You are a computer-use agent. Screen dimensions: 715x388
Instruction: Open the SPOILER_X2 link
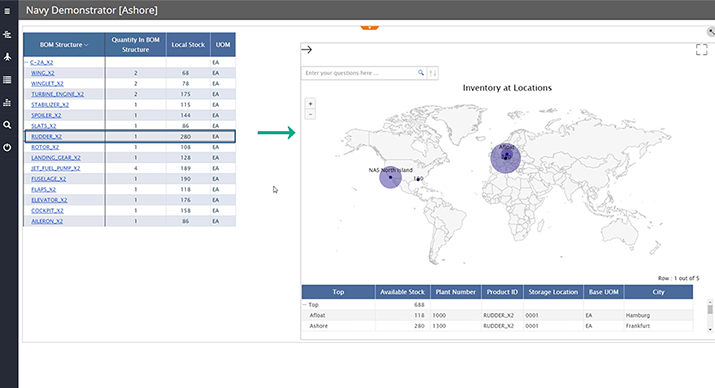[46, 115]
